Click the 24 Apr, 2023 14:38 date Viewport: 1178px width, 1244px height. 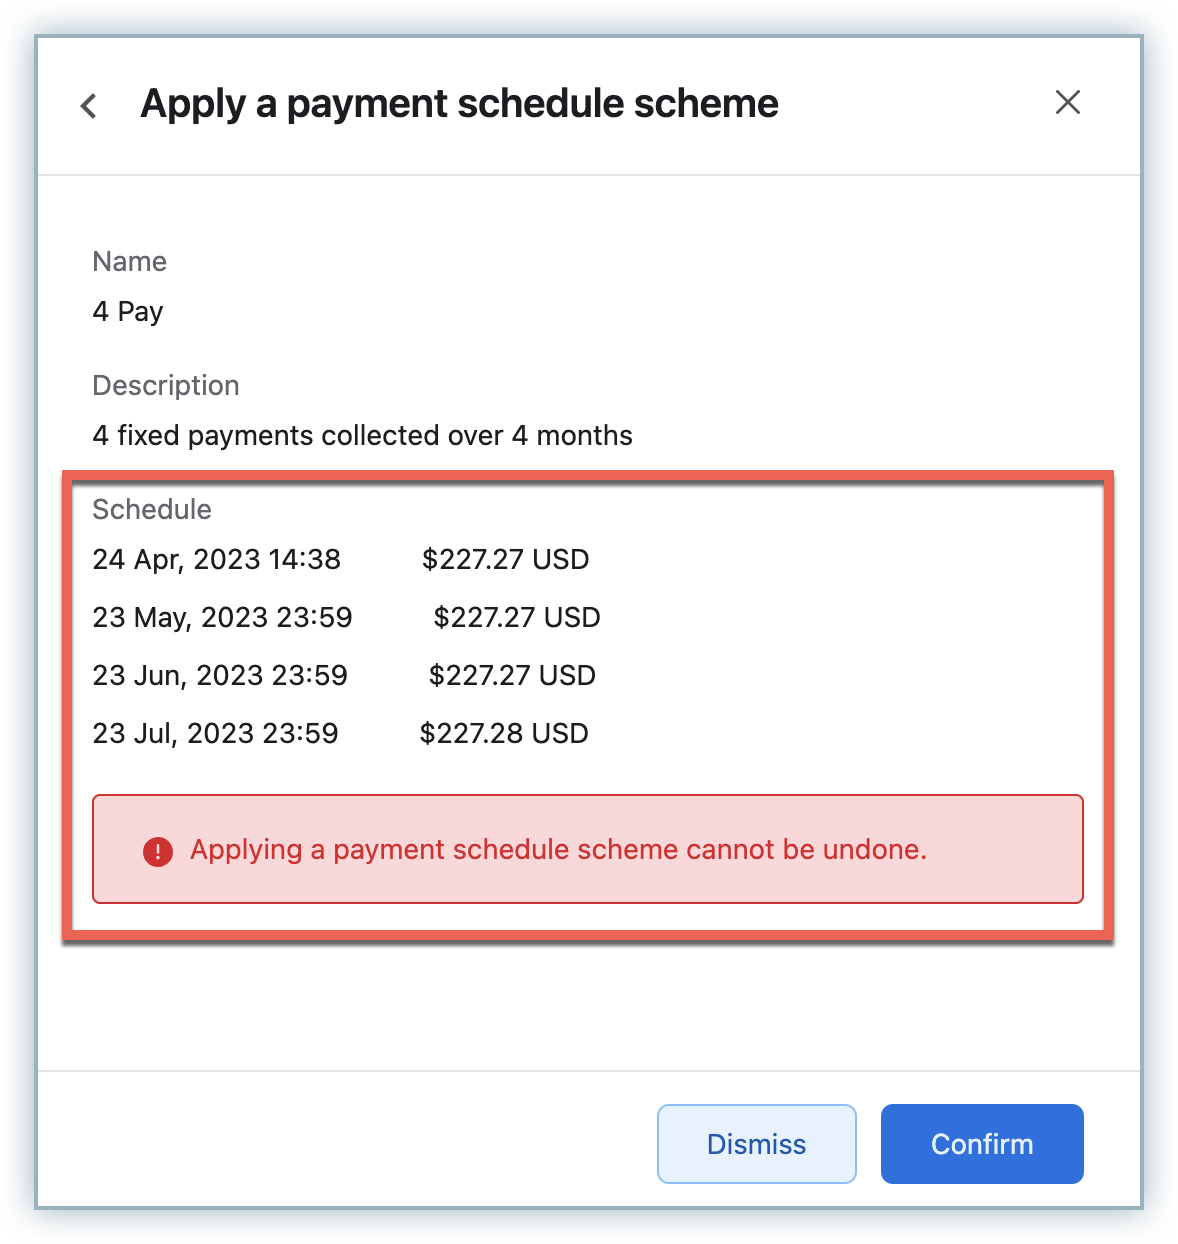(x=217, y=560)
